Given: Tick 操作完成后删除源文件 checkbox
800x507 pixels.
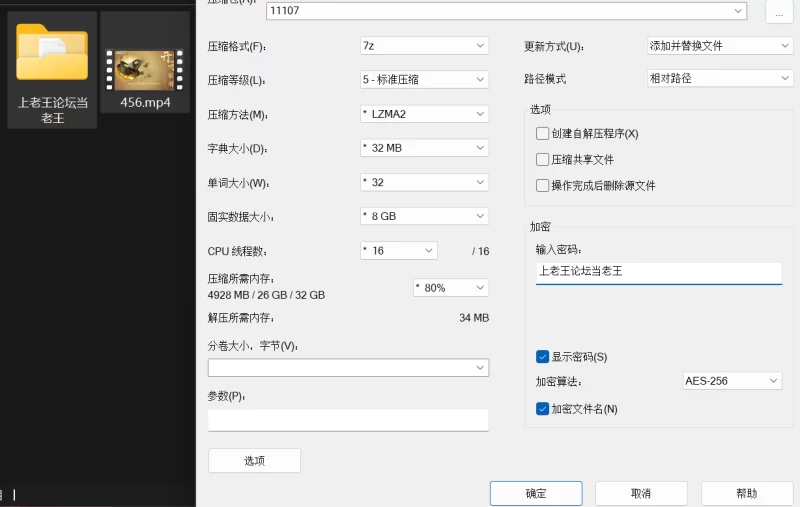Looking at the screenshot, I should click(542, 186).
